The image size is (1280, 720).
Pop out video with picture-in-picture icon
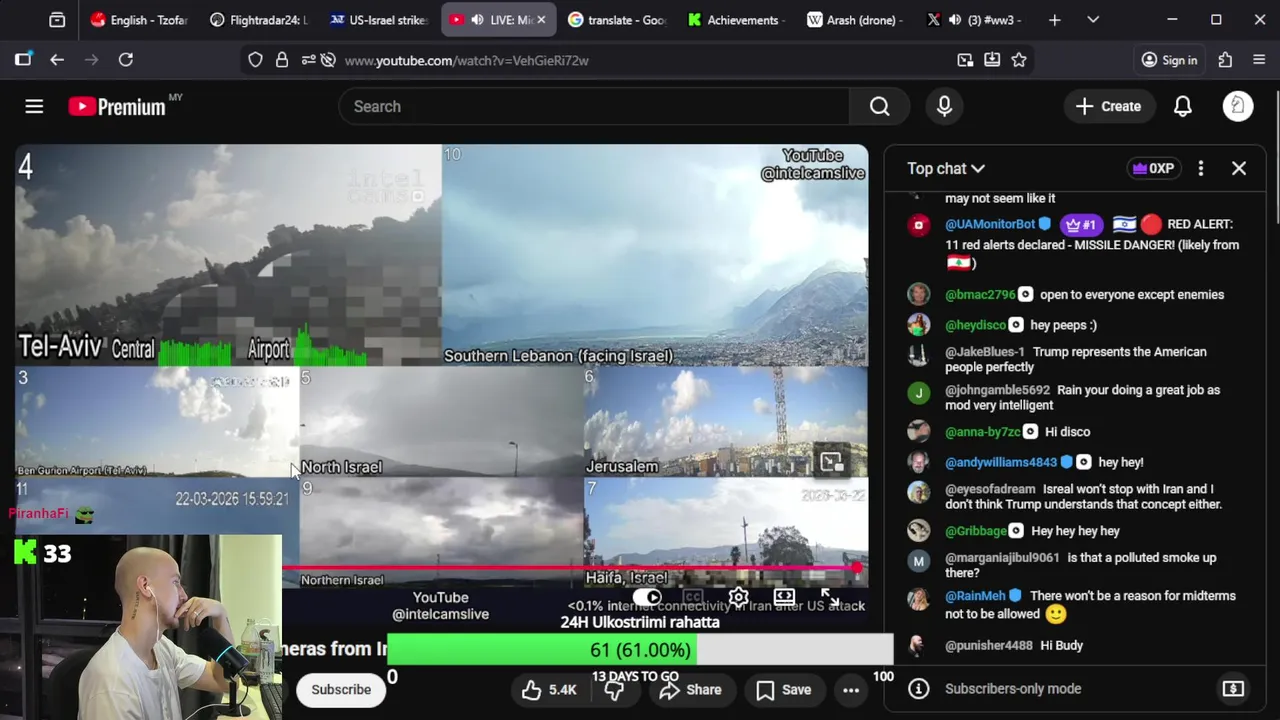pyautogui.click(x=832, y=461)
